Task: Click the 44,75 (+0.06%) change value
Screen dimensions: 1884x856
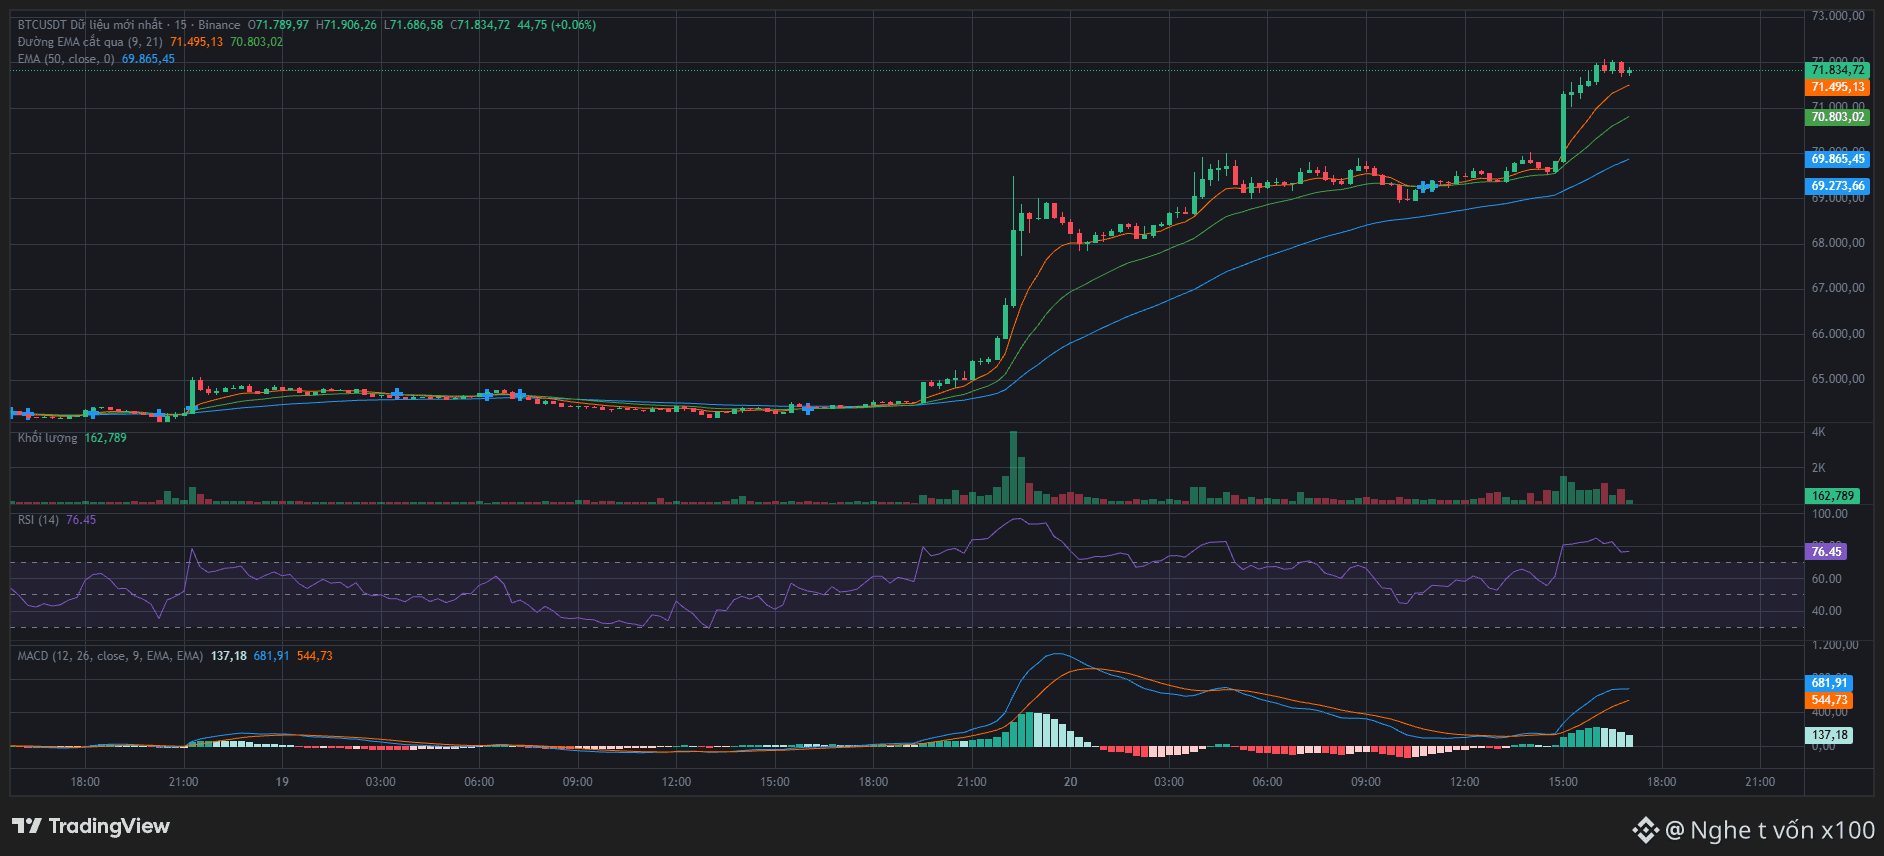Action: coord(556,25)
